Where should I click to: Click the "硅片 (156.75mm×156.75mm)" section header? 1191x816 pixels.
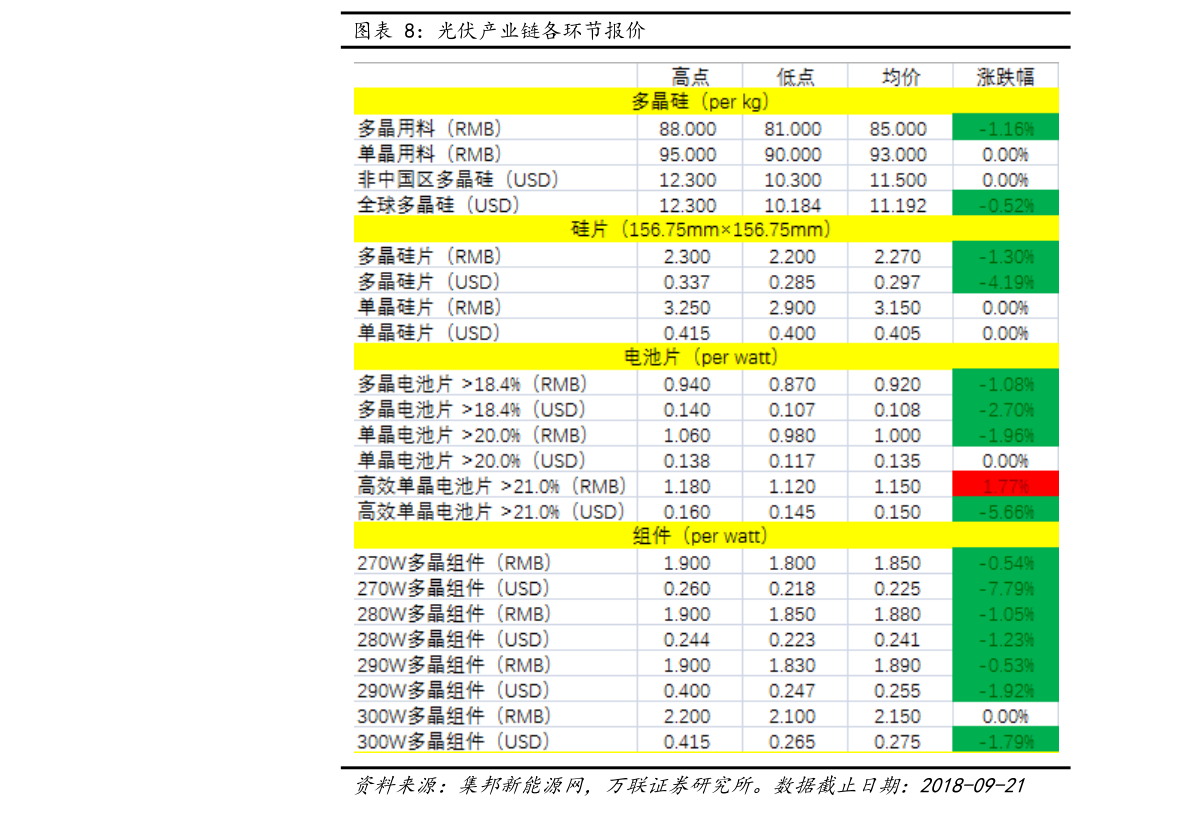coord(706,229)
